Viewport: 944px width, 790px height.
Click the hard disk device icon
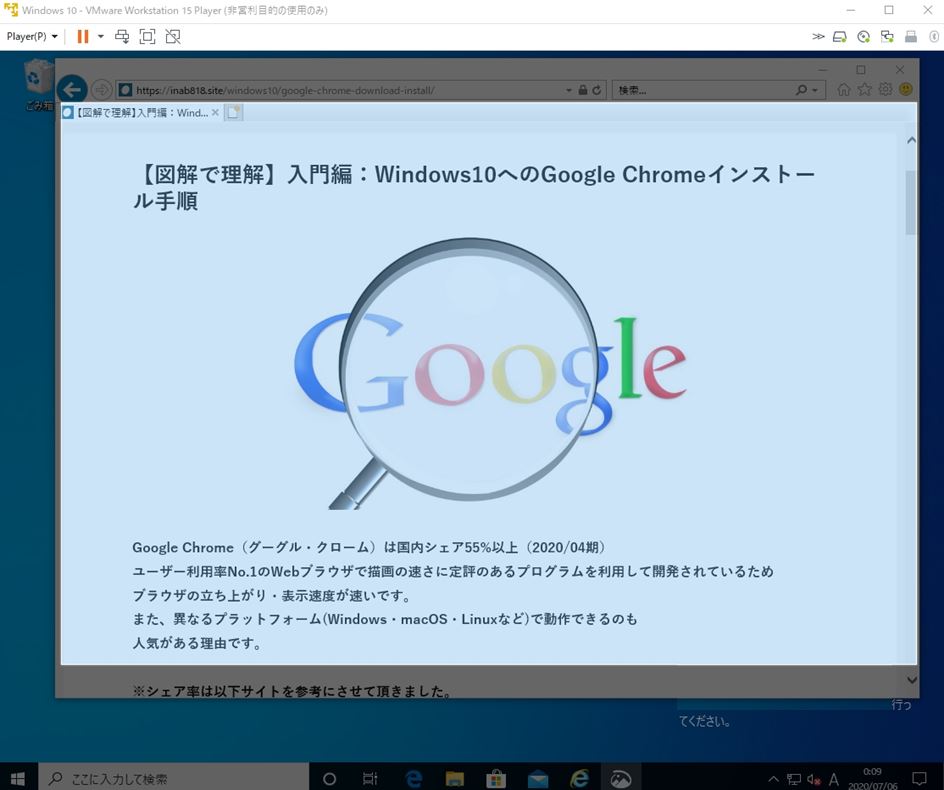click(x=840, y=37)
